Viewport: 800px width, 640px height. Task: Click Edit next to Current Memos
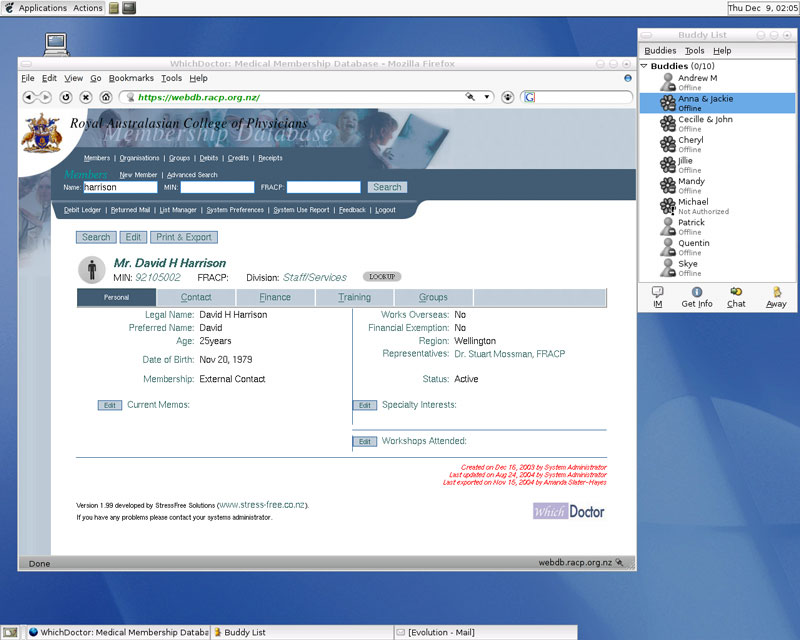pyautogui.click(x=110, y=405)
